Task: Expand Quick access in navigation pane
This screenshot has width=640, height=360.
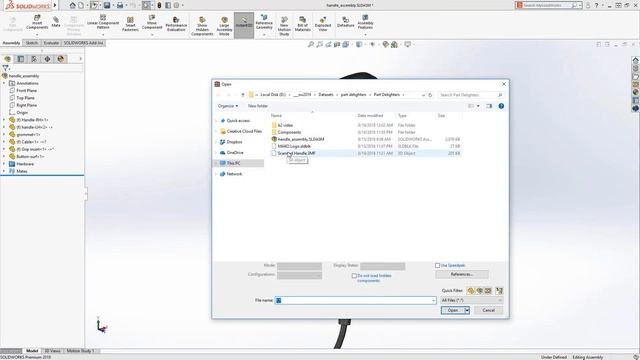Action: 216,121
